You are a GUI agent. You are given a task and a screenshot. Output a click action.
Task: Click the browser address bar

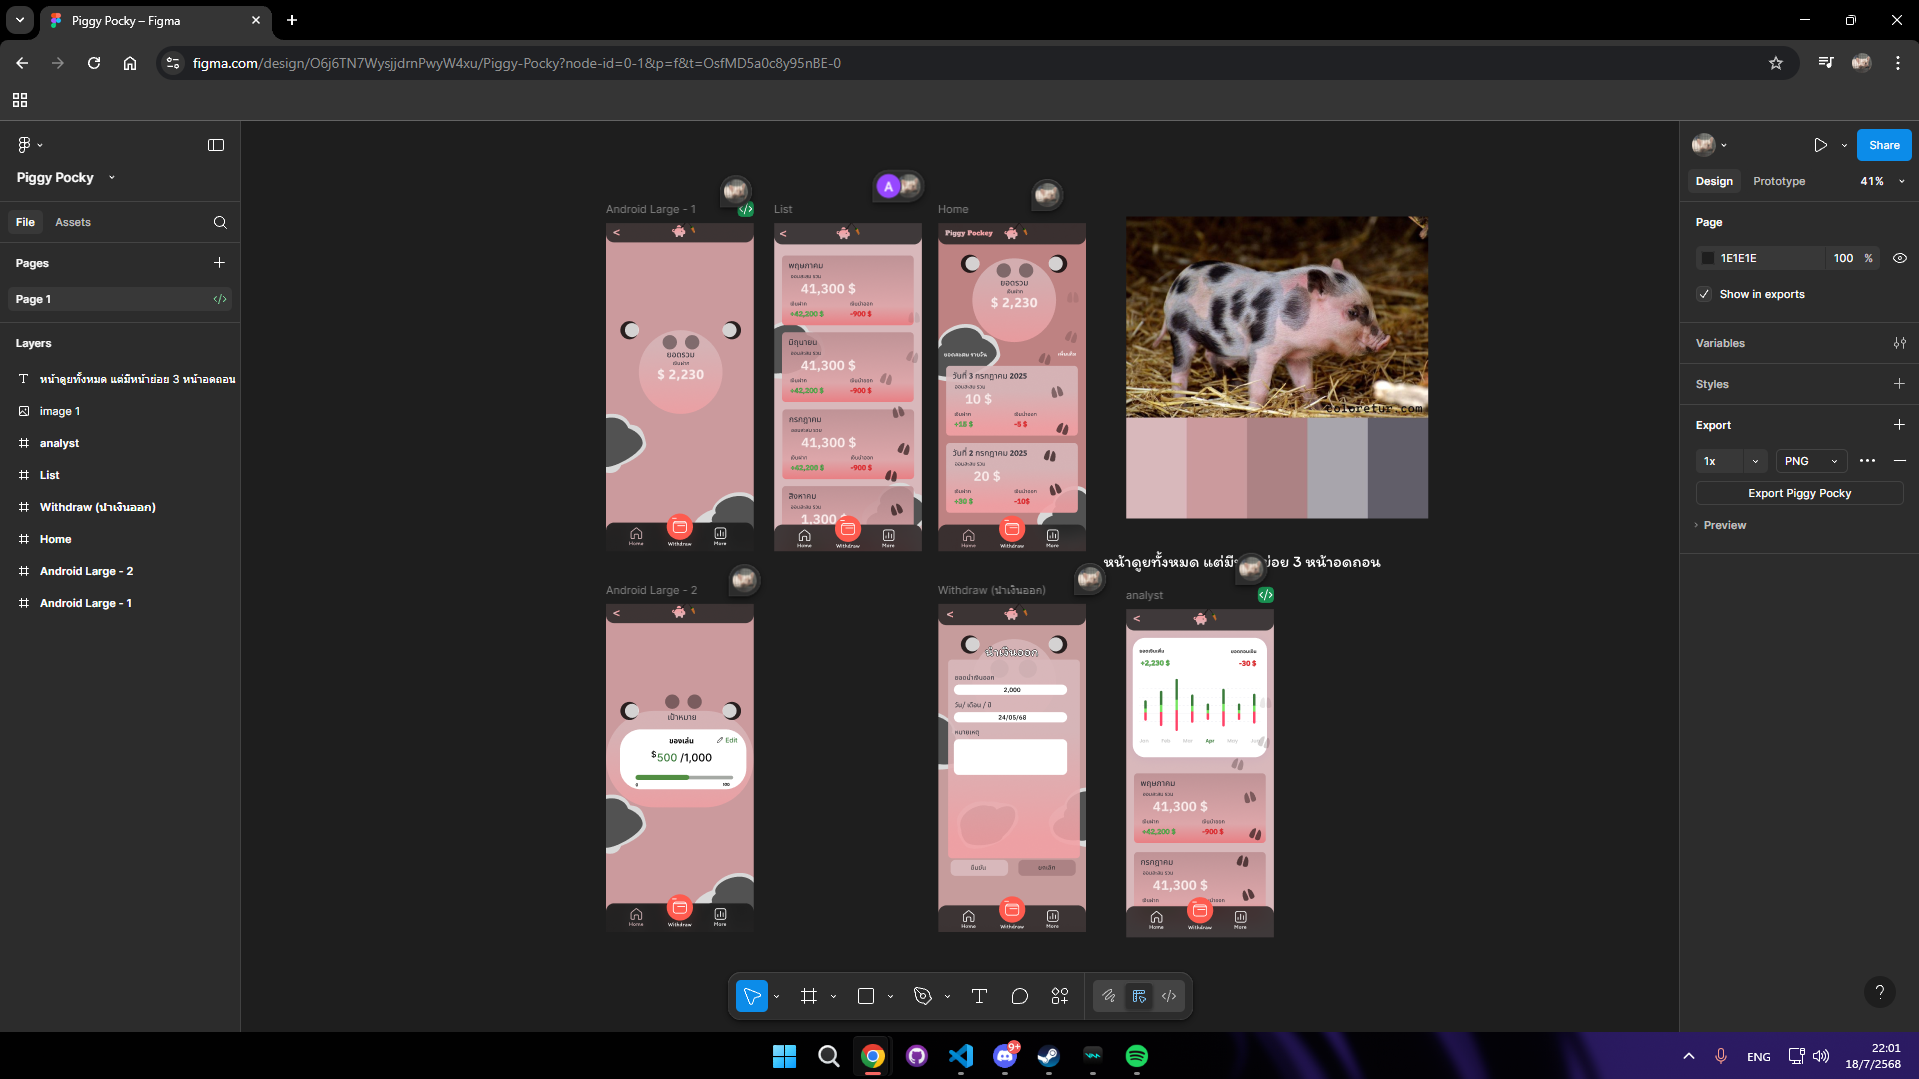960,63
